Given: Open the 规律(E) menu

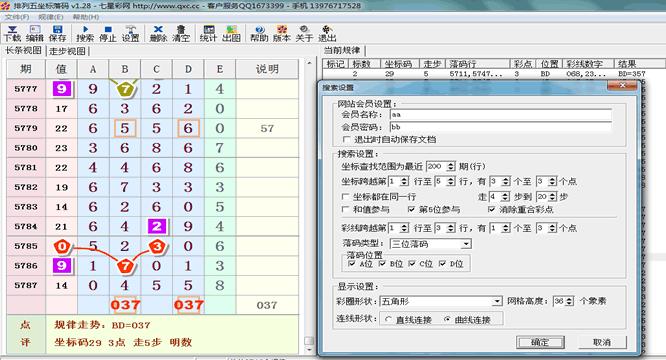Looking at the screenshot, I should (51, 17).
